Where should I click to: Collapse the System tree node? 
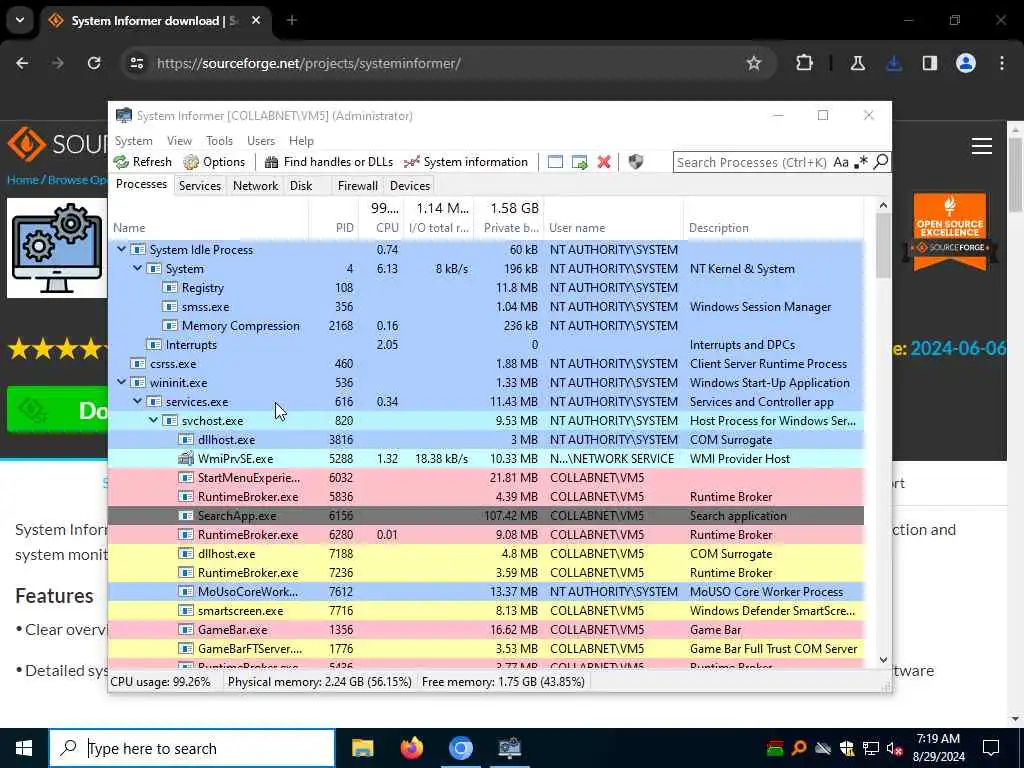tap(138, 268)
